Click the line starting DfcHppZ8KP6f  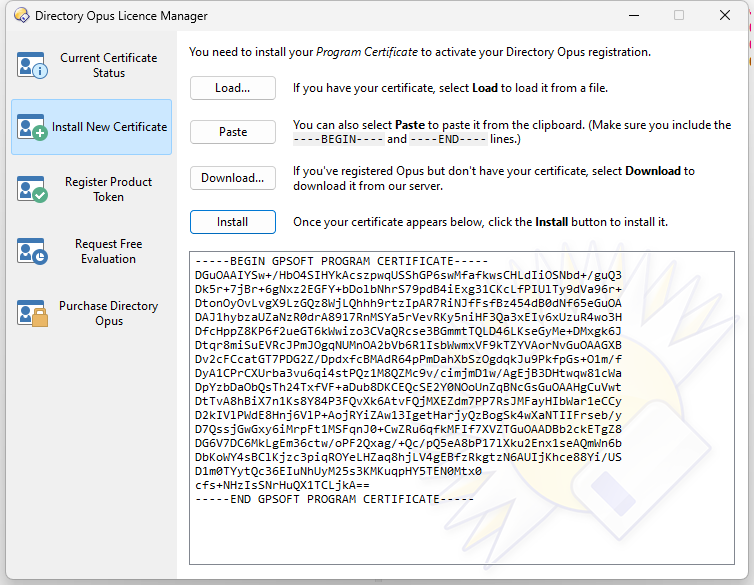(x=408, y=331)
